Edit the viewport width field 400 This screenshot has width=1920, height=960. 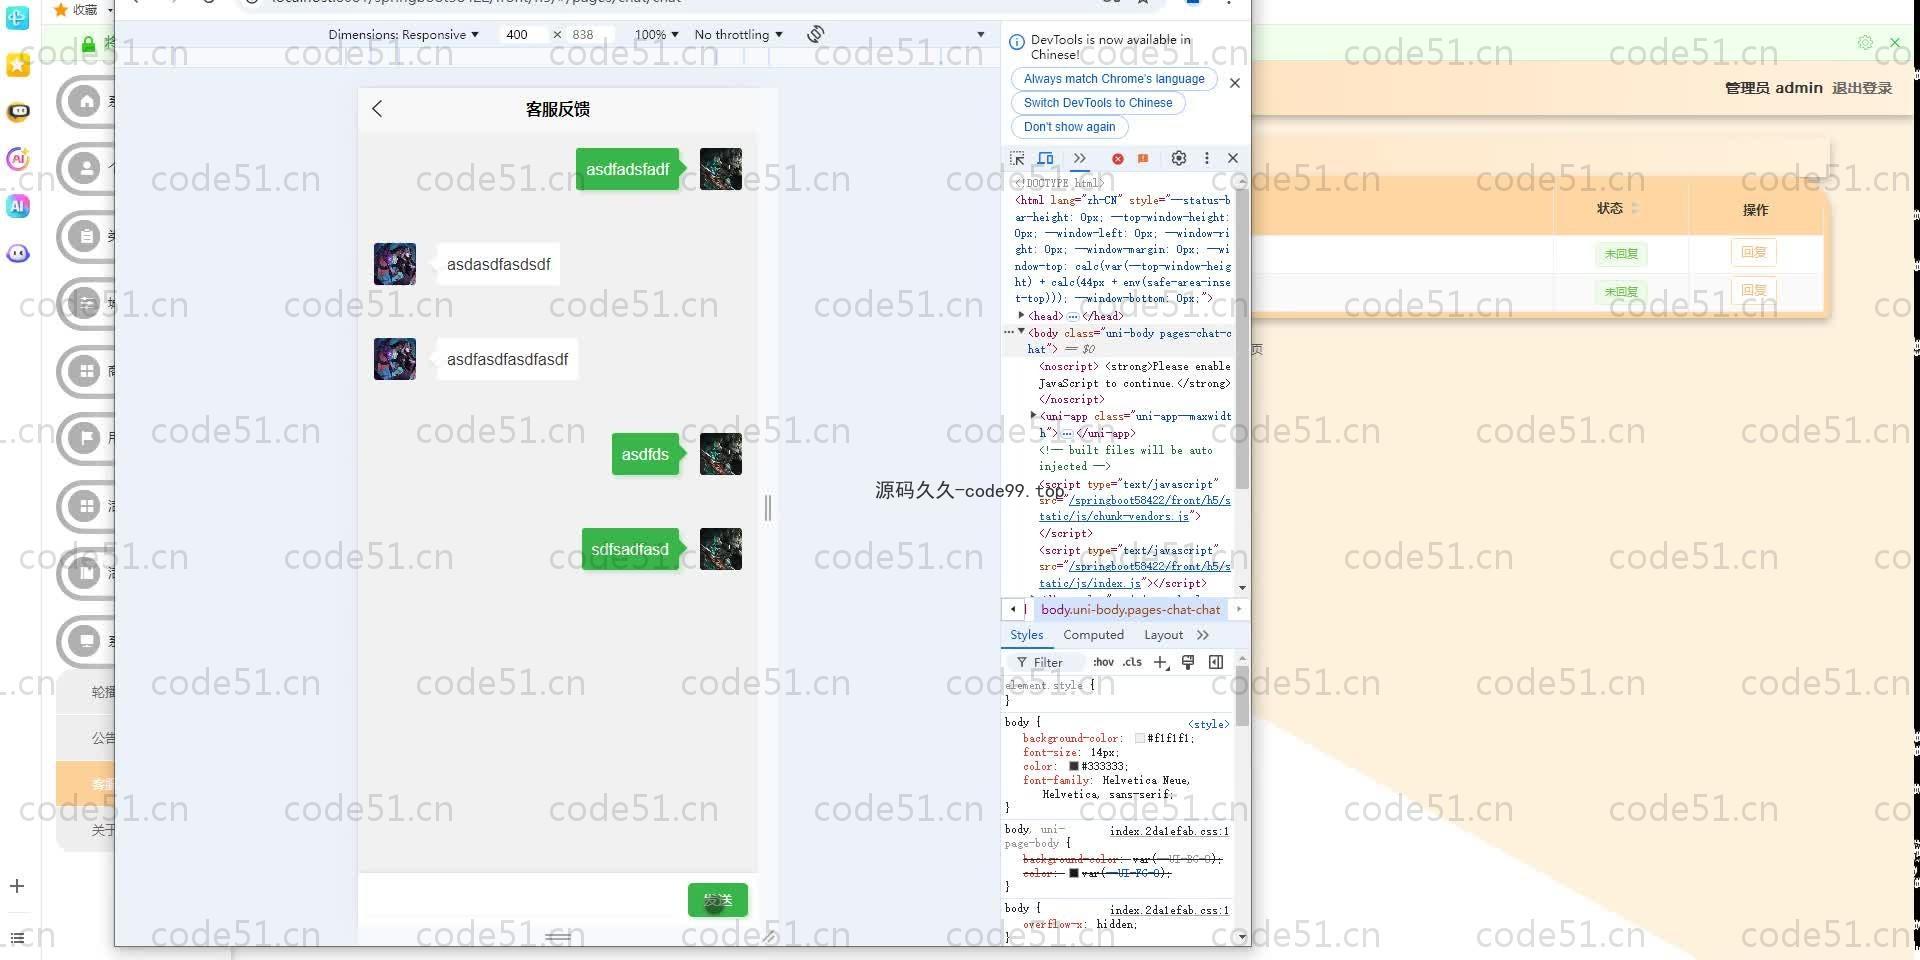click(x=522, y=34)
